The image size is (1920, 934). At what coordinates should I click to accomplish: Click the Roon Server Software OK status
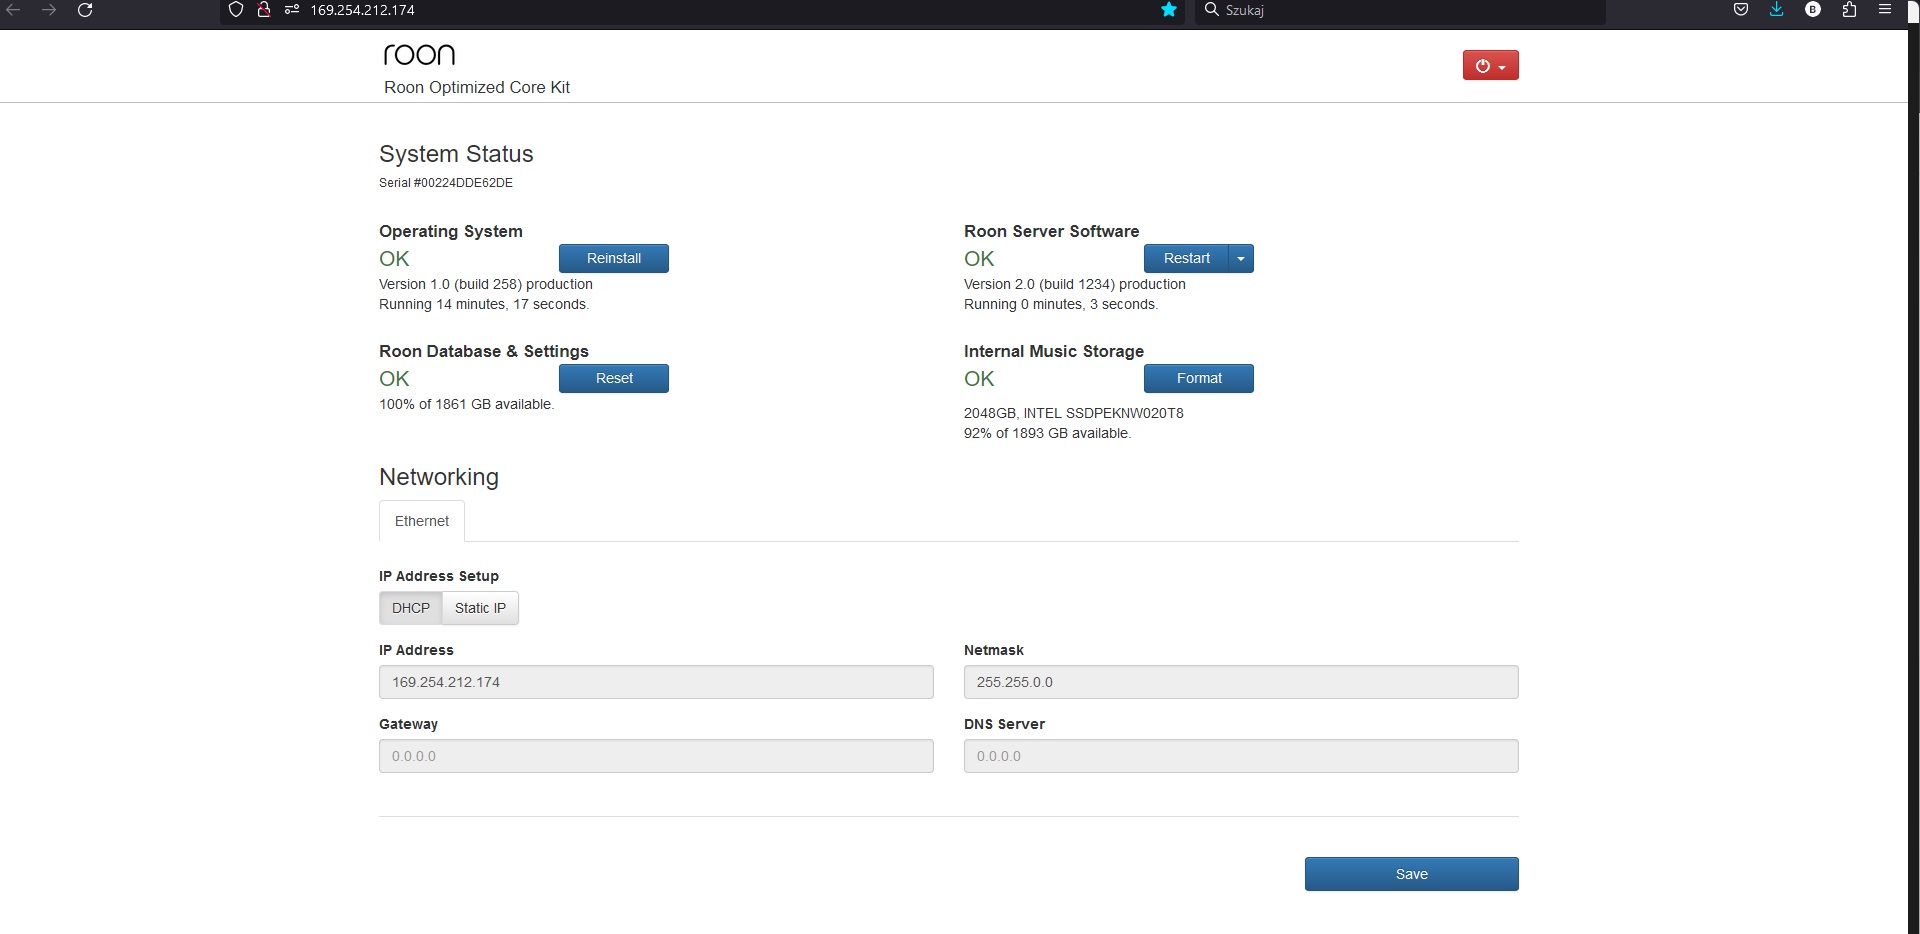tap(979, 259)
